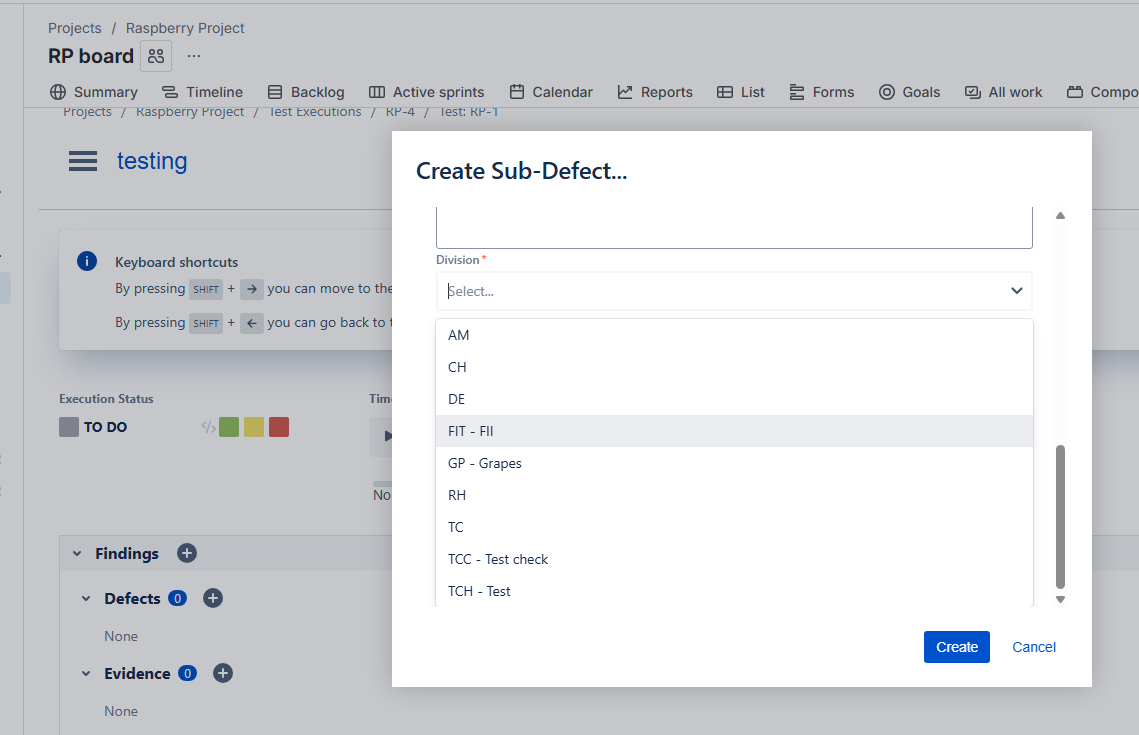
Task: Click the hamburger menu next to testing
Action: coord(83,161)
